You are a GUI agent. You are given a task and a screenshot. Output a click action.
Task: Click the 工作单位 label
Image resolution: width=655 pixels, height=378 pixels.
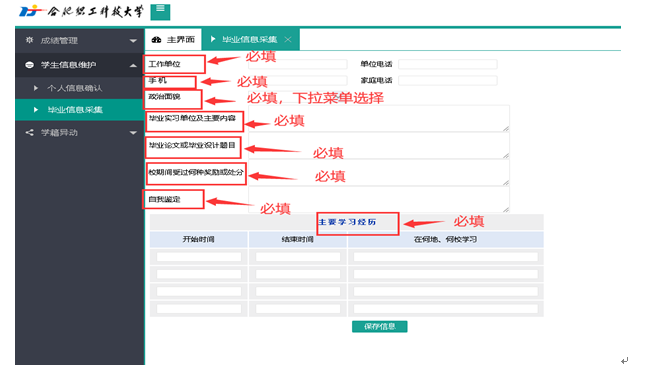(x=165, y=64)
